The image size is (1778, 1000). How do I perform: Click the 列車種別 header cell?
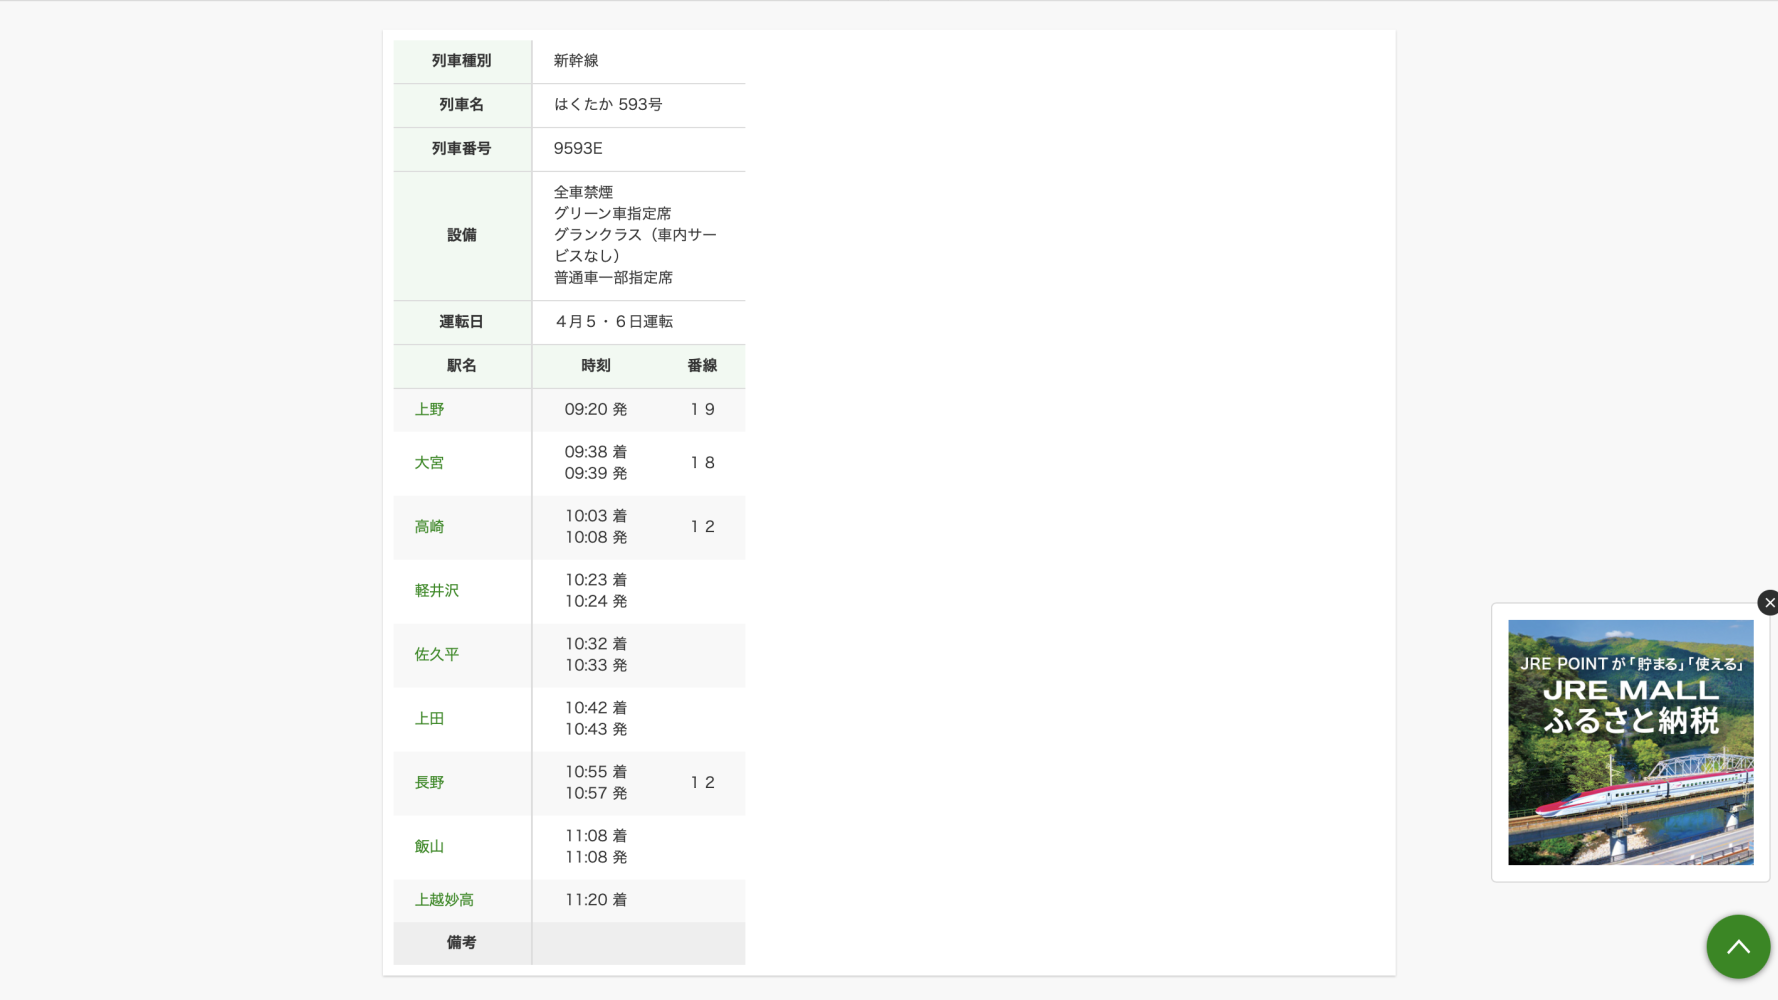(x=462, y=61)
